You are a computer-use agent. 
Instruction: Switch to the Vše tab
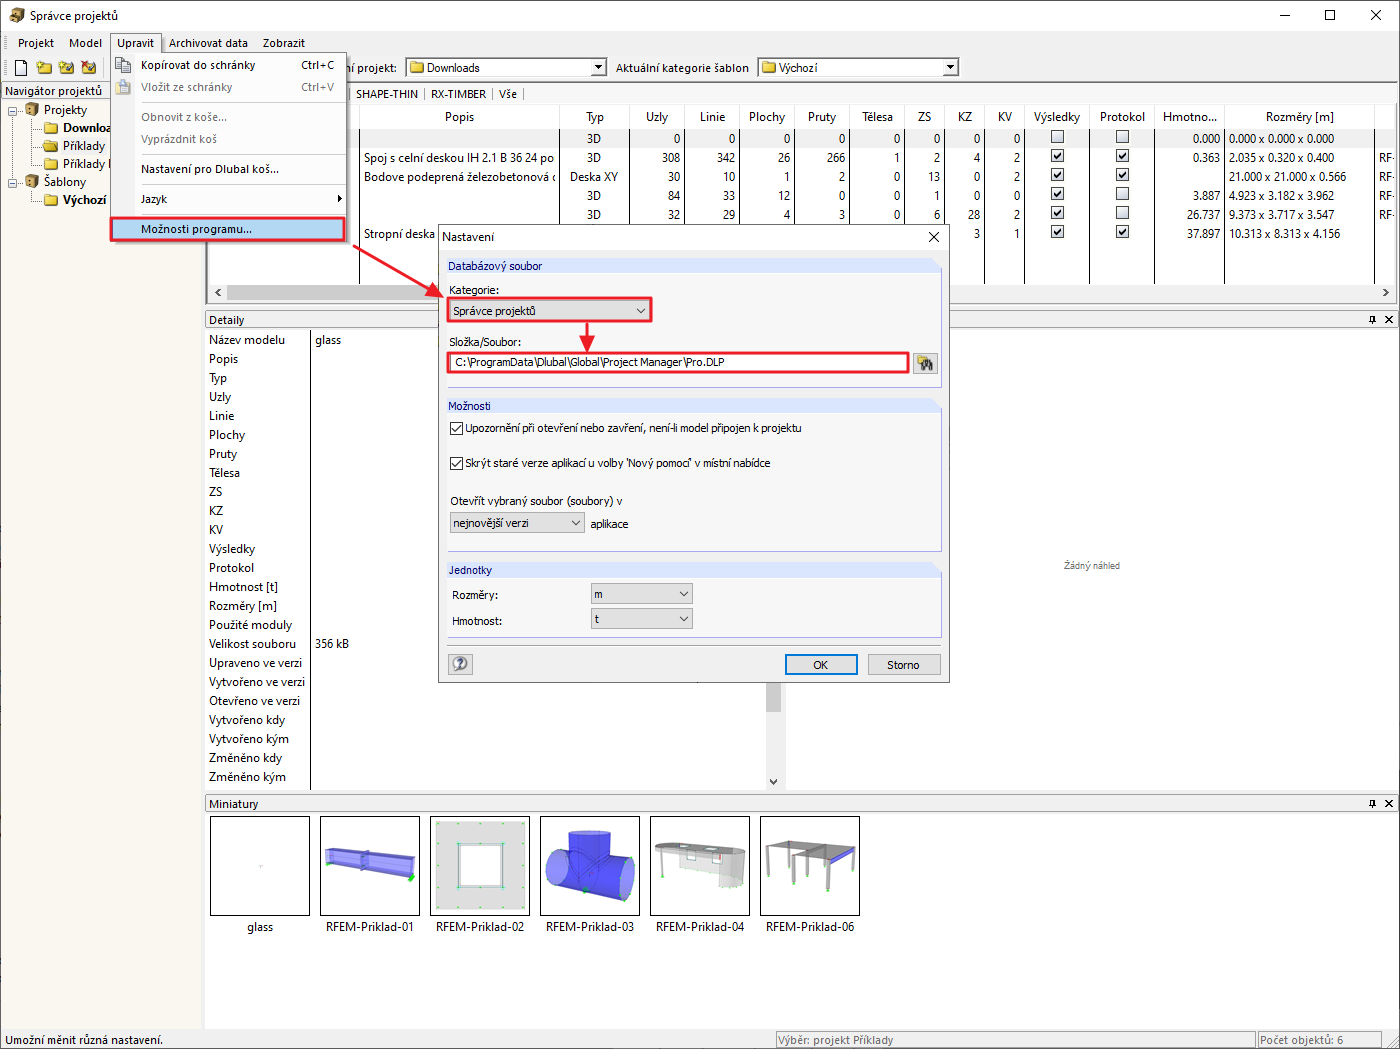click(x=508, y=94)
